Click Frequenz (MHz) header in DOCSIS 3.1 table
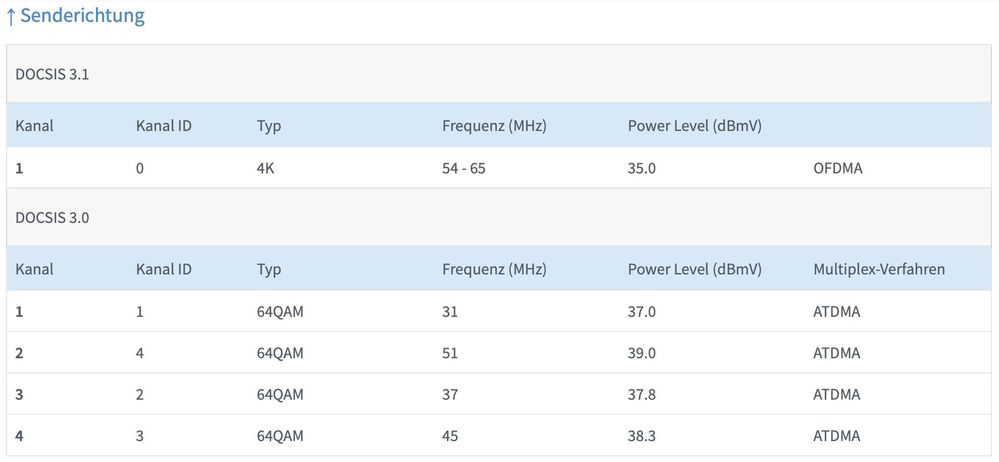This screenshot has width=999, height=462. click(x=494, y=126)
